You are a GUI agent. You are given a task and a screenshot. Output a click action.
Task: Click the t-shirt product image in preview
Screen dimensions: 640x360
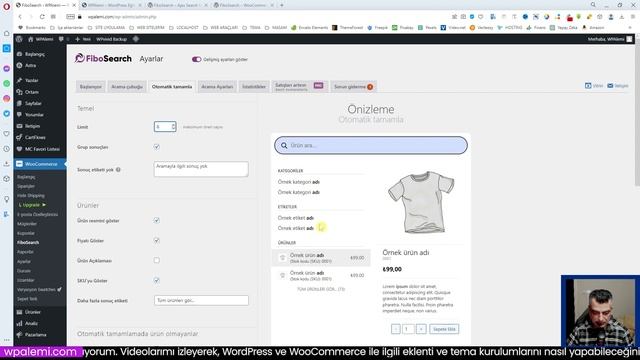coord(421,202)
